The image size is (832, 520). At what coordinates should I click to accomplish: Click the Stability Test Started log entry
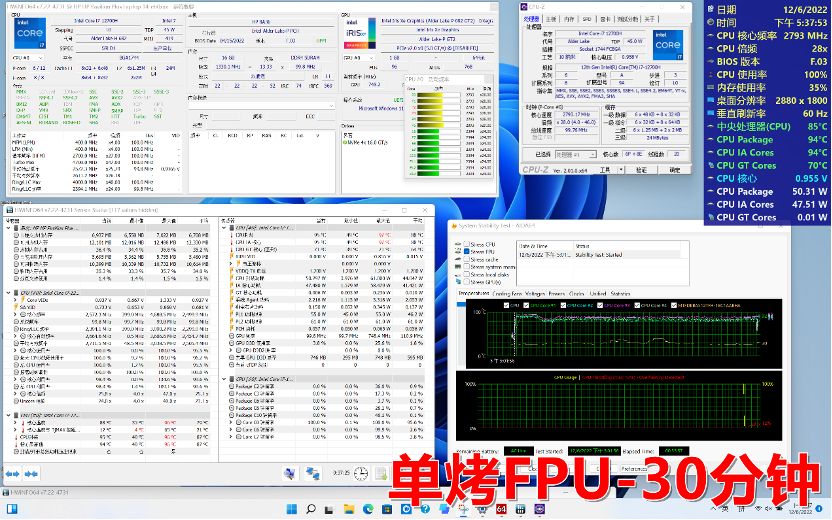(599, 255)
